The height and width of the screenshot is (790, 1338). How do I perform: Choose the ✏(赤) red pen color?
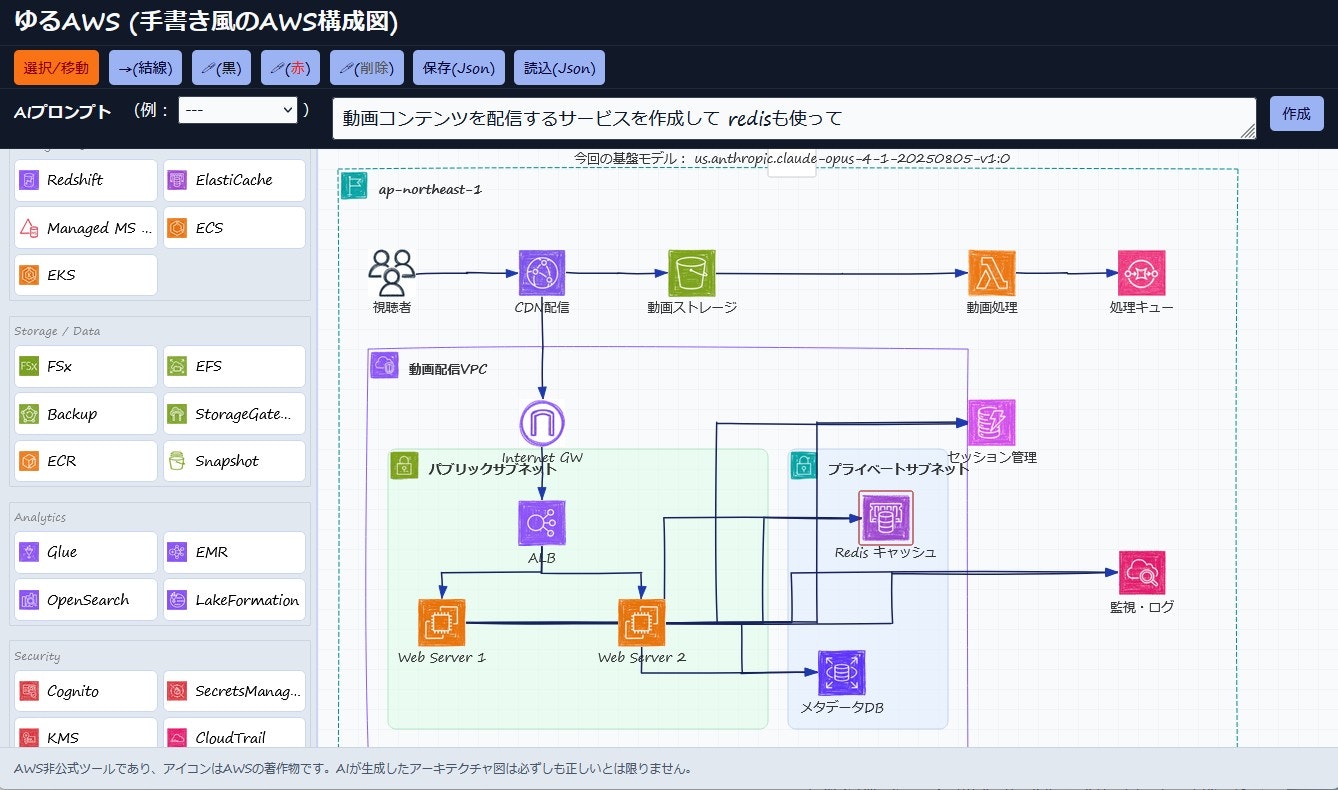(x=291, y=68)
